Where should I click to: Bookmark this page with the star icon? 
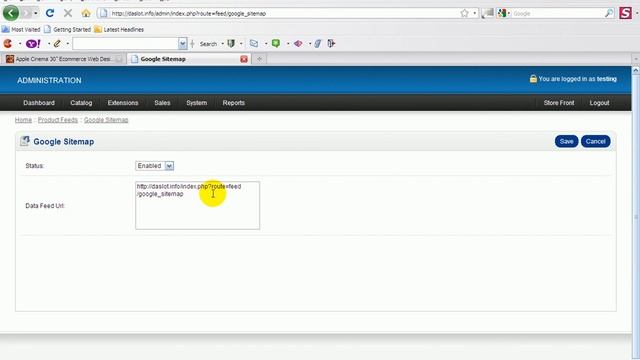(464, 13)
